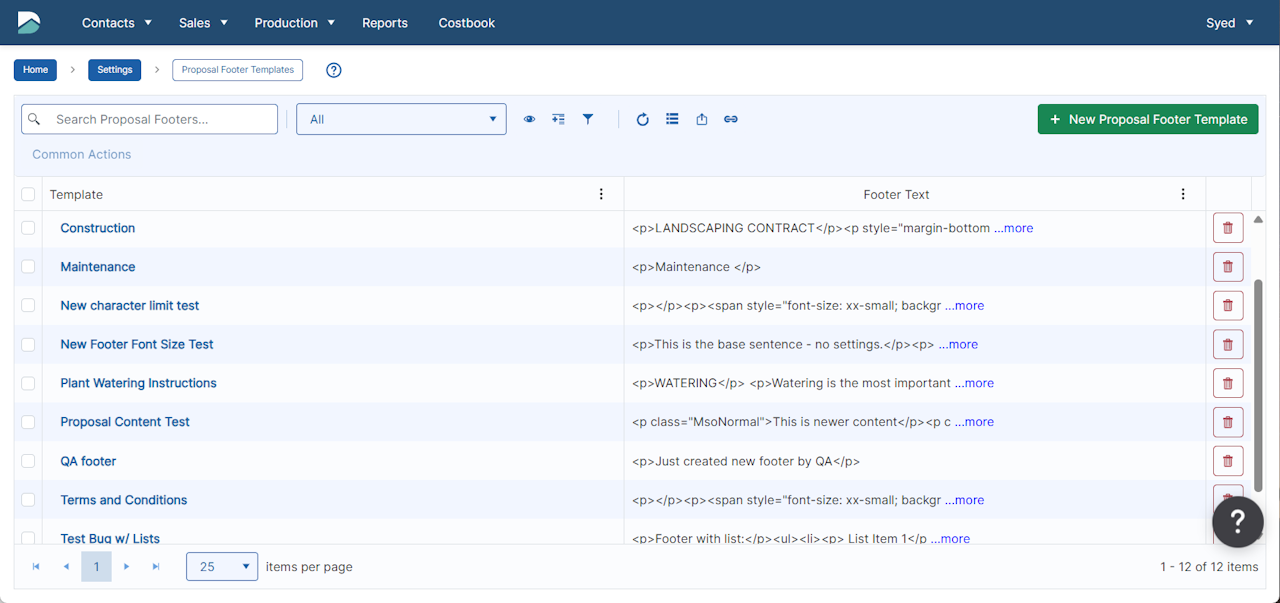1280x603 pixels.
Task: Tick the QA footer row checkbox
Action: [28, 461]
